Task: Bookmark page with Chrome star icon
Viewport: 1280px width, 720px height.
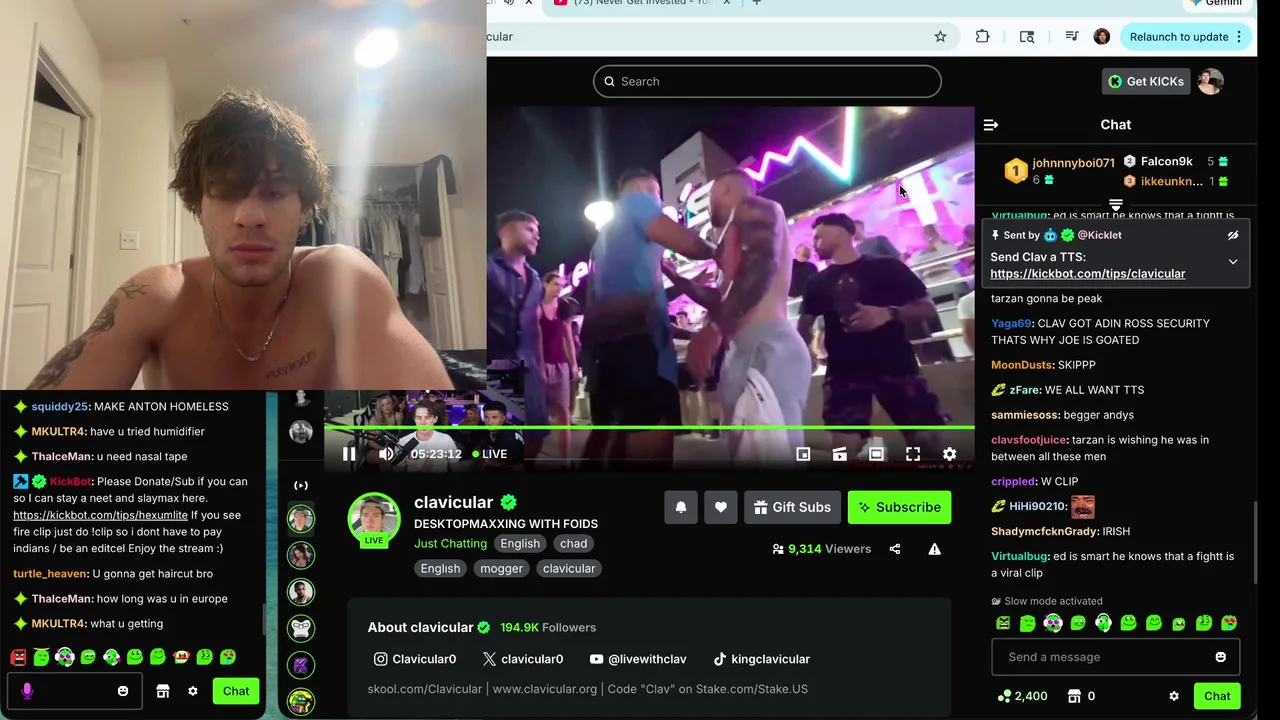Action: (940, 37)
